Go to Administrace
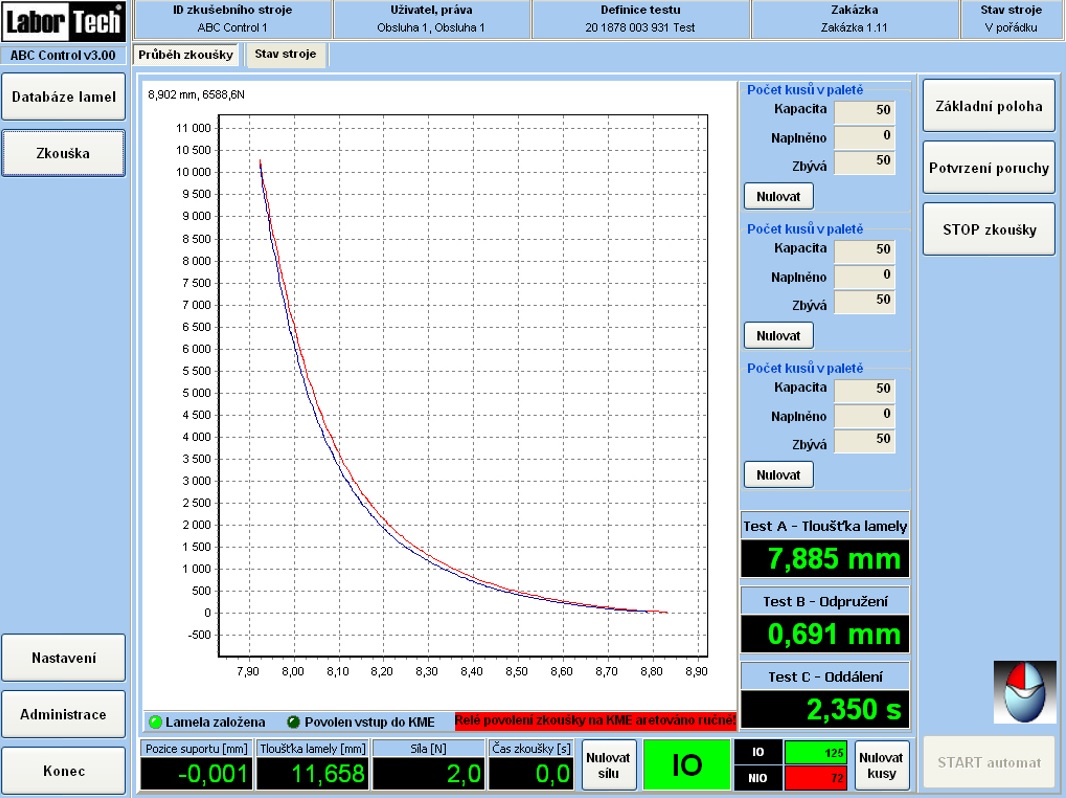This screenshot has width=1066, height=798. tap(63, 714)
